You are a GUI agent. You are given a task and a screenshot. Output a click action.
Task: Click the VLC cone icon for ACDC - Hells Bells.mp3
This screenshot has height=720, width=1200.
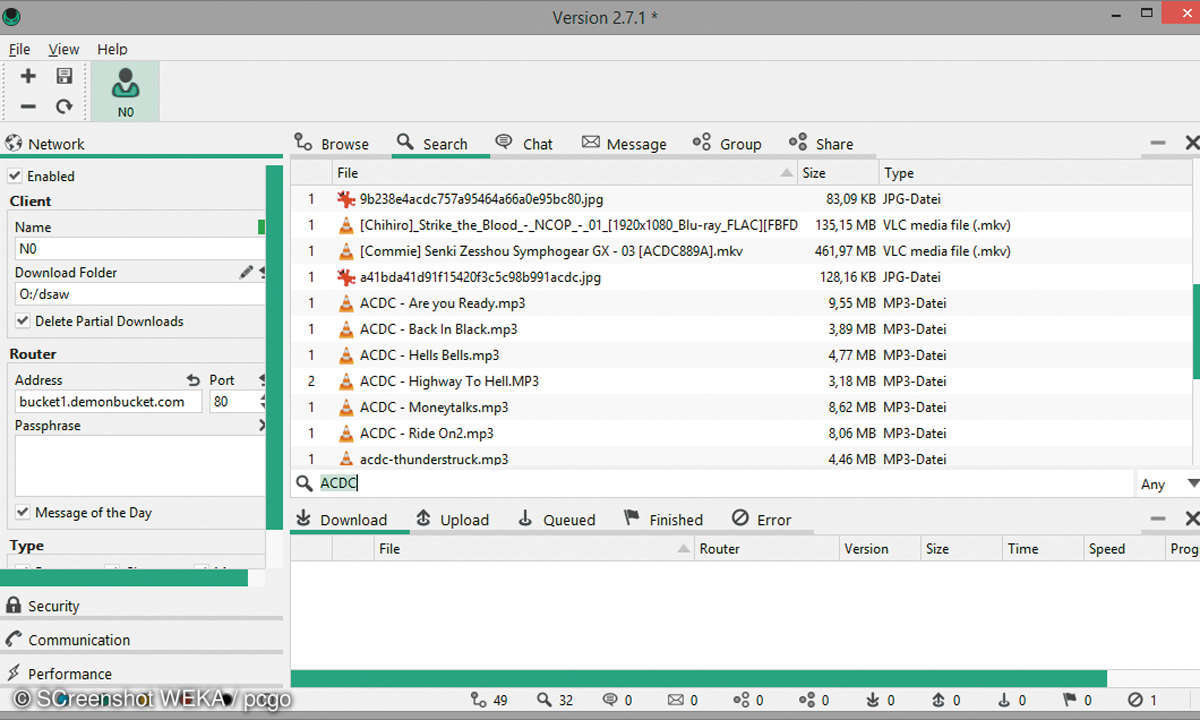click(346, 355)
